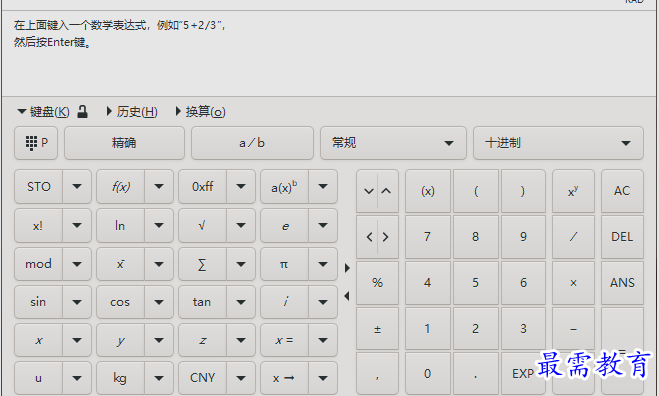This screenshot has height=396, width=659.
Task: Click the ± sign toggle button
Action: [377, 329]
